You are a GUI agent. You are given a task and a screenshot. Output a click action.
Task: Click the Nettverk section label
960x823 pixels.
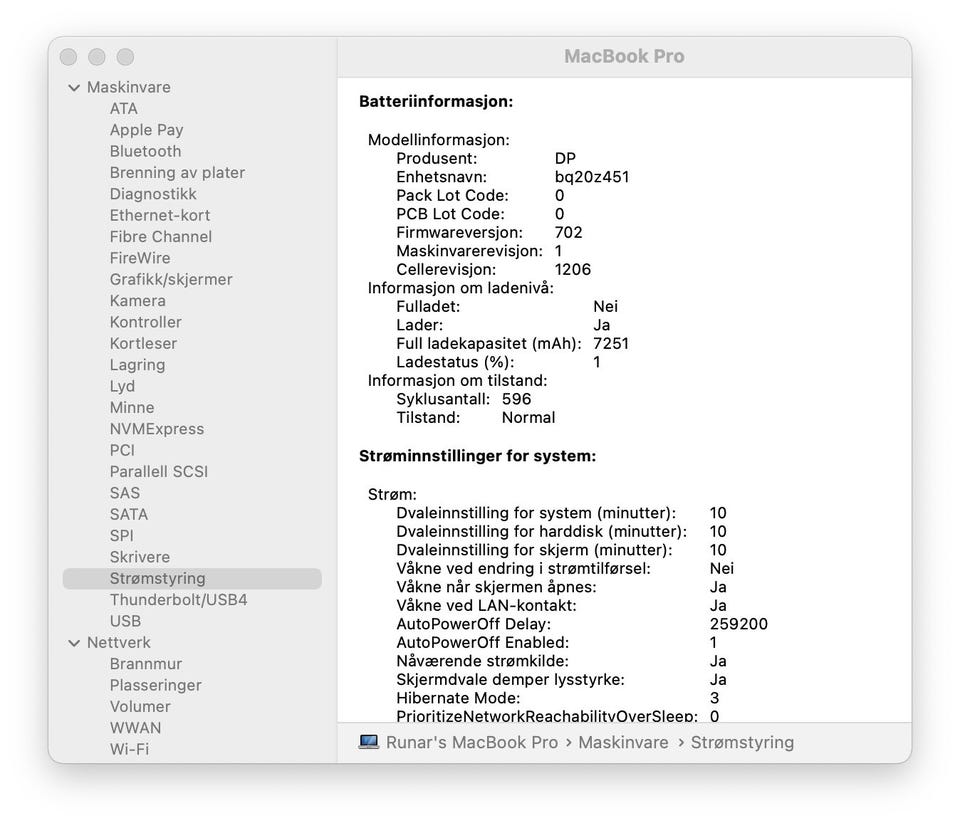(119, 643)
